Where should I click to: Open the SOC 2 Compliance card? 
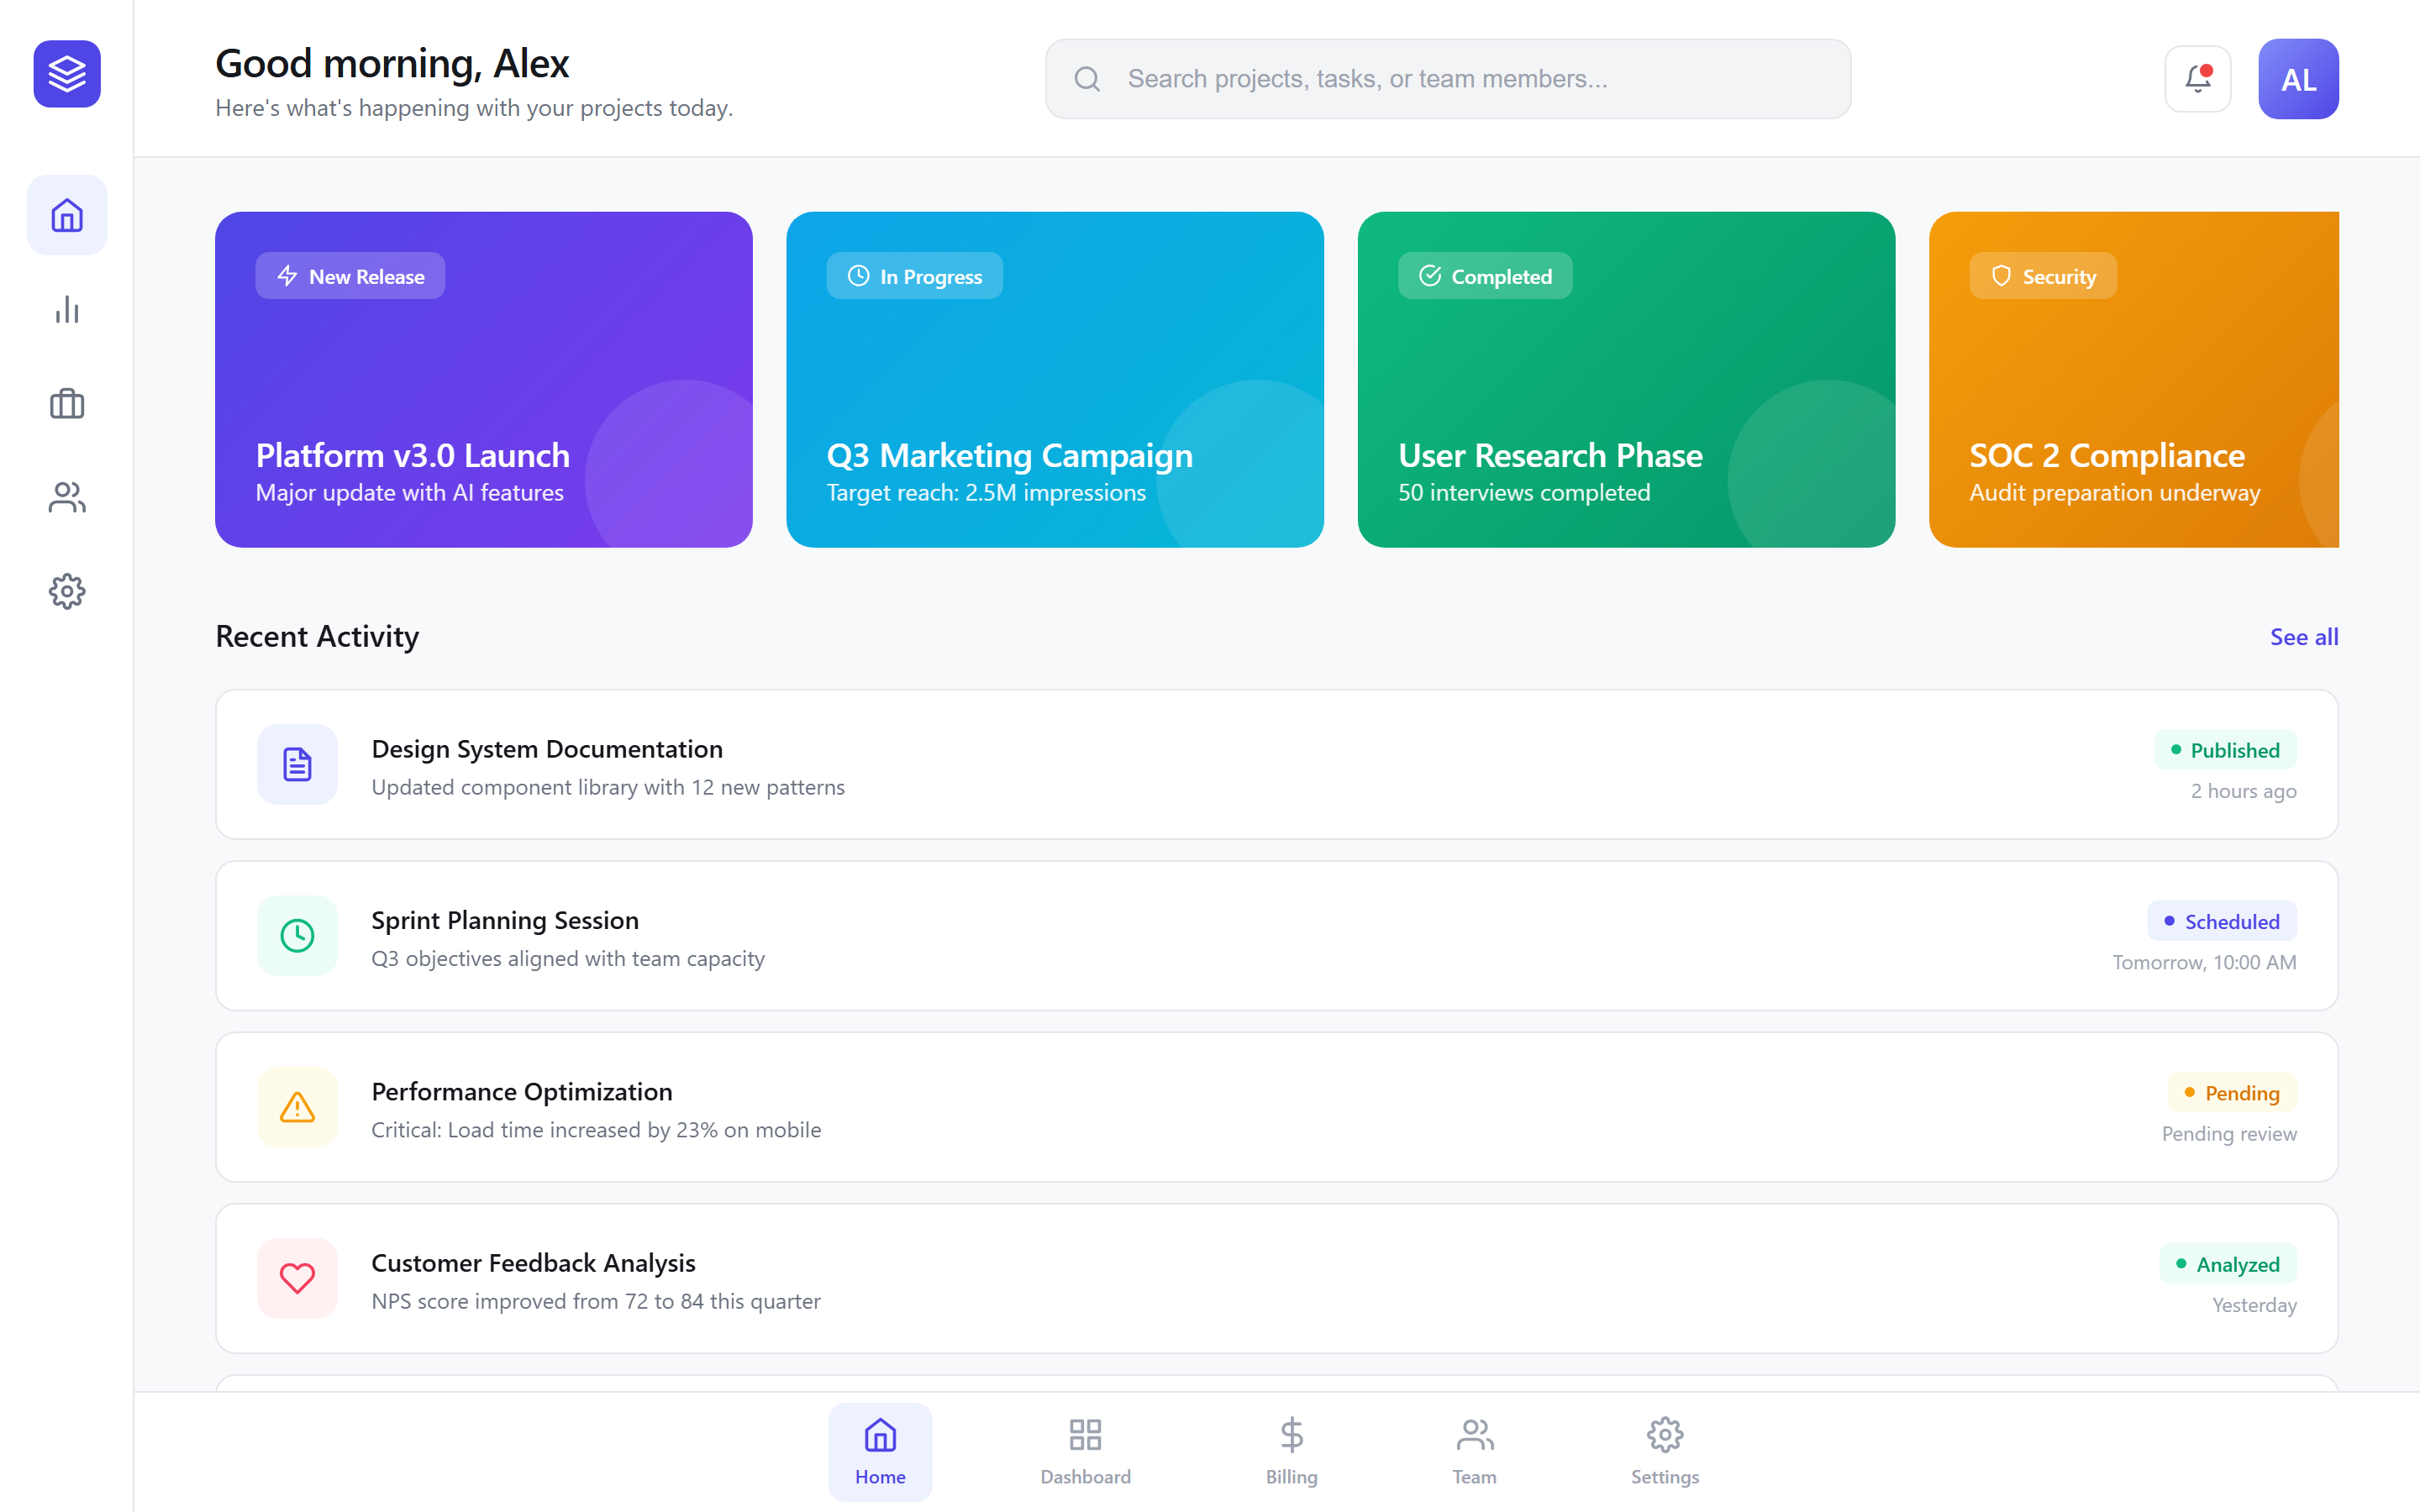pos(2134,379)
